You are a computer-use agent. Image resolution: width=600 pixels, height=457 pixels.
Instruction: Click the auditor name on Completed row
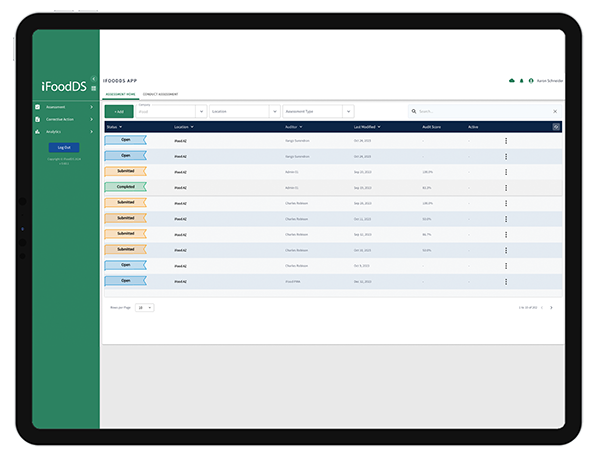[x=292, y=188]
